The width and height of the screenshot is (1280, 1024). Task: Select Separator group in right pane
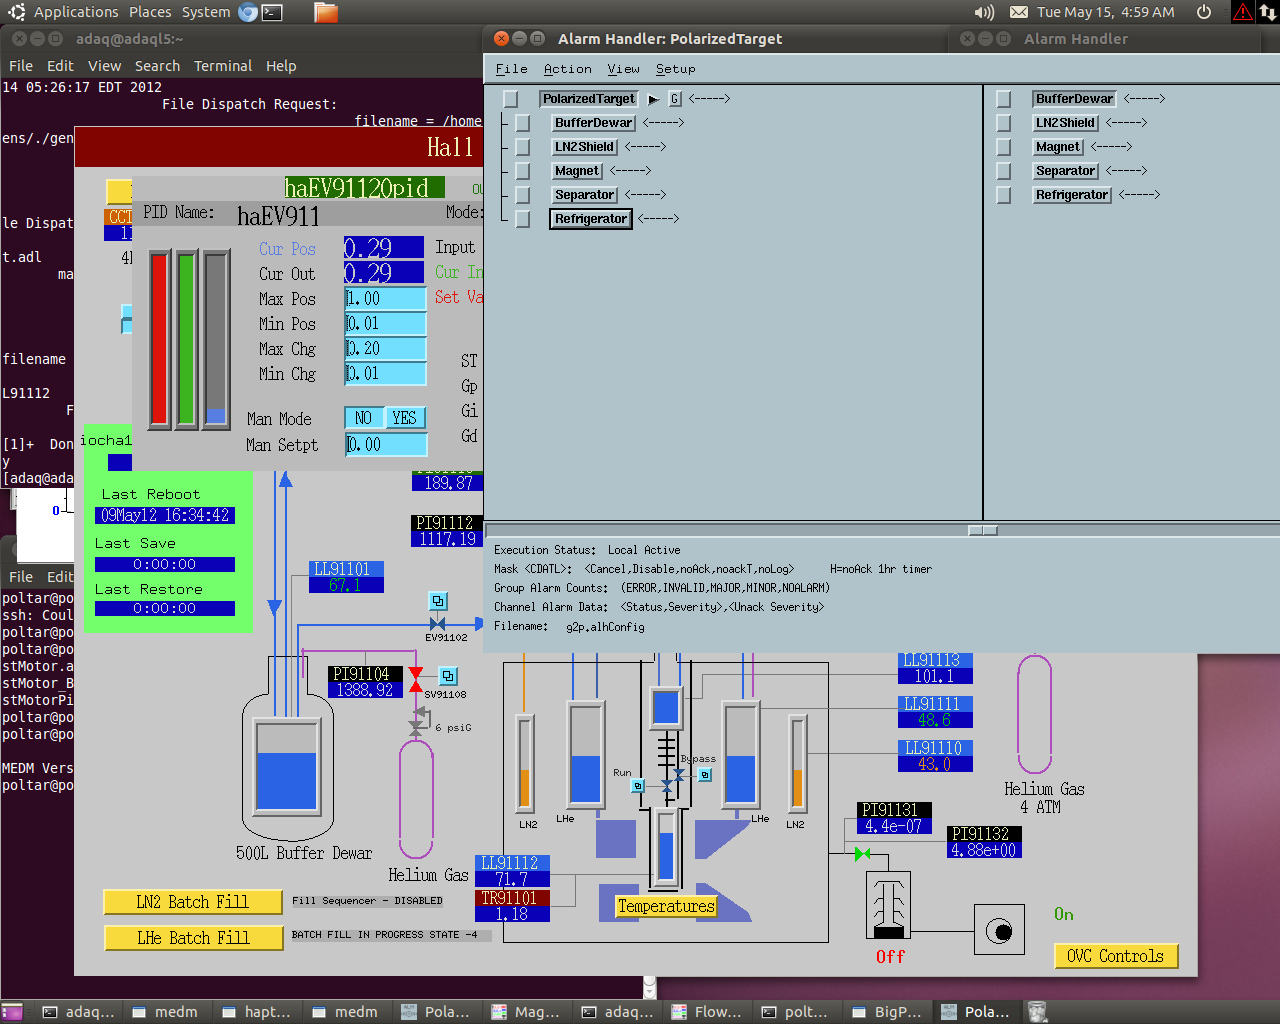(x=1066, y=171)
